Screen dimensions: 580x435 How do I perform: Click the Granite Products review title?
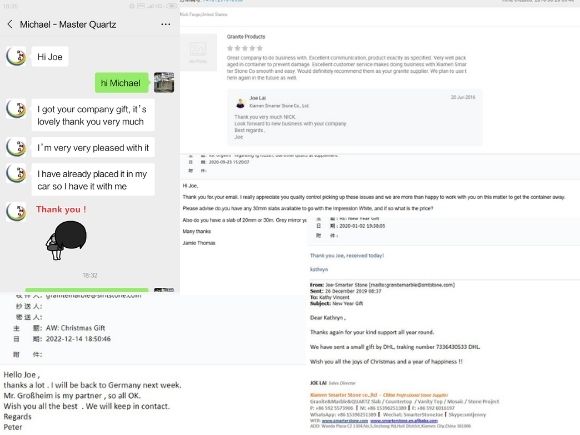pos(246,37)
